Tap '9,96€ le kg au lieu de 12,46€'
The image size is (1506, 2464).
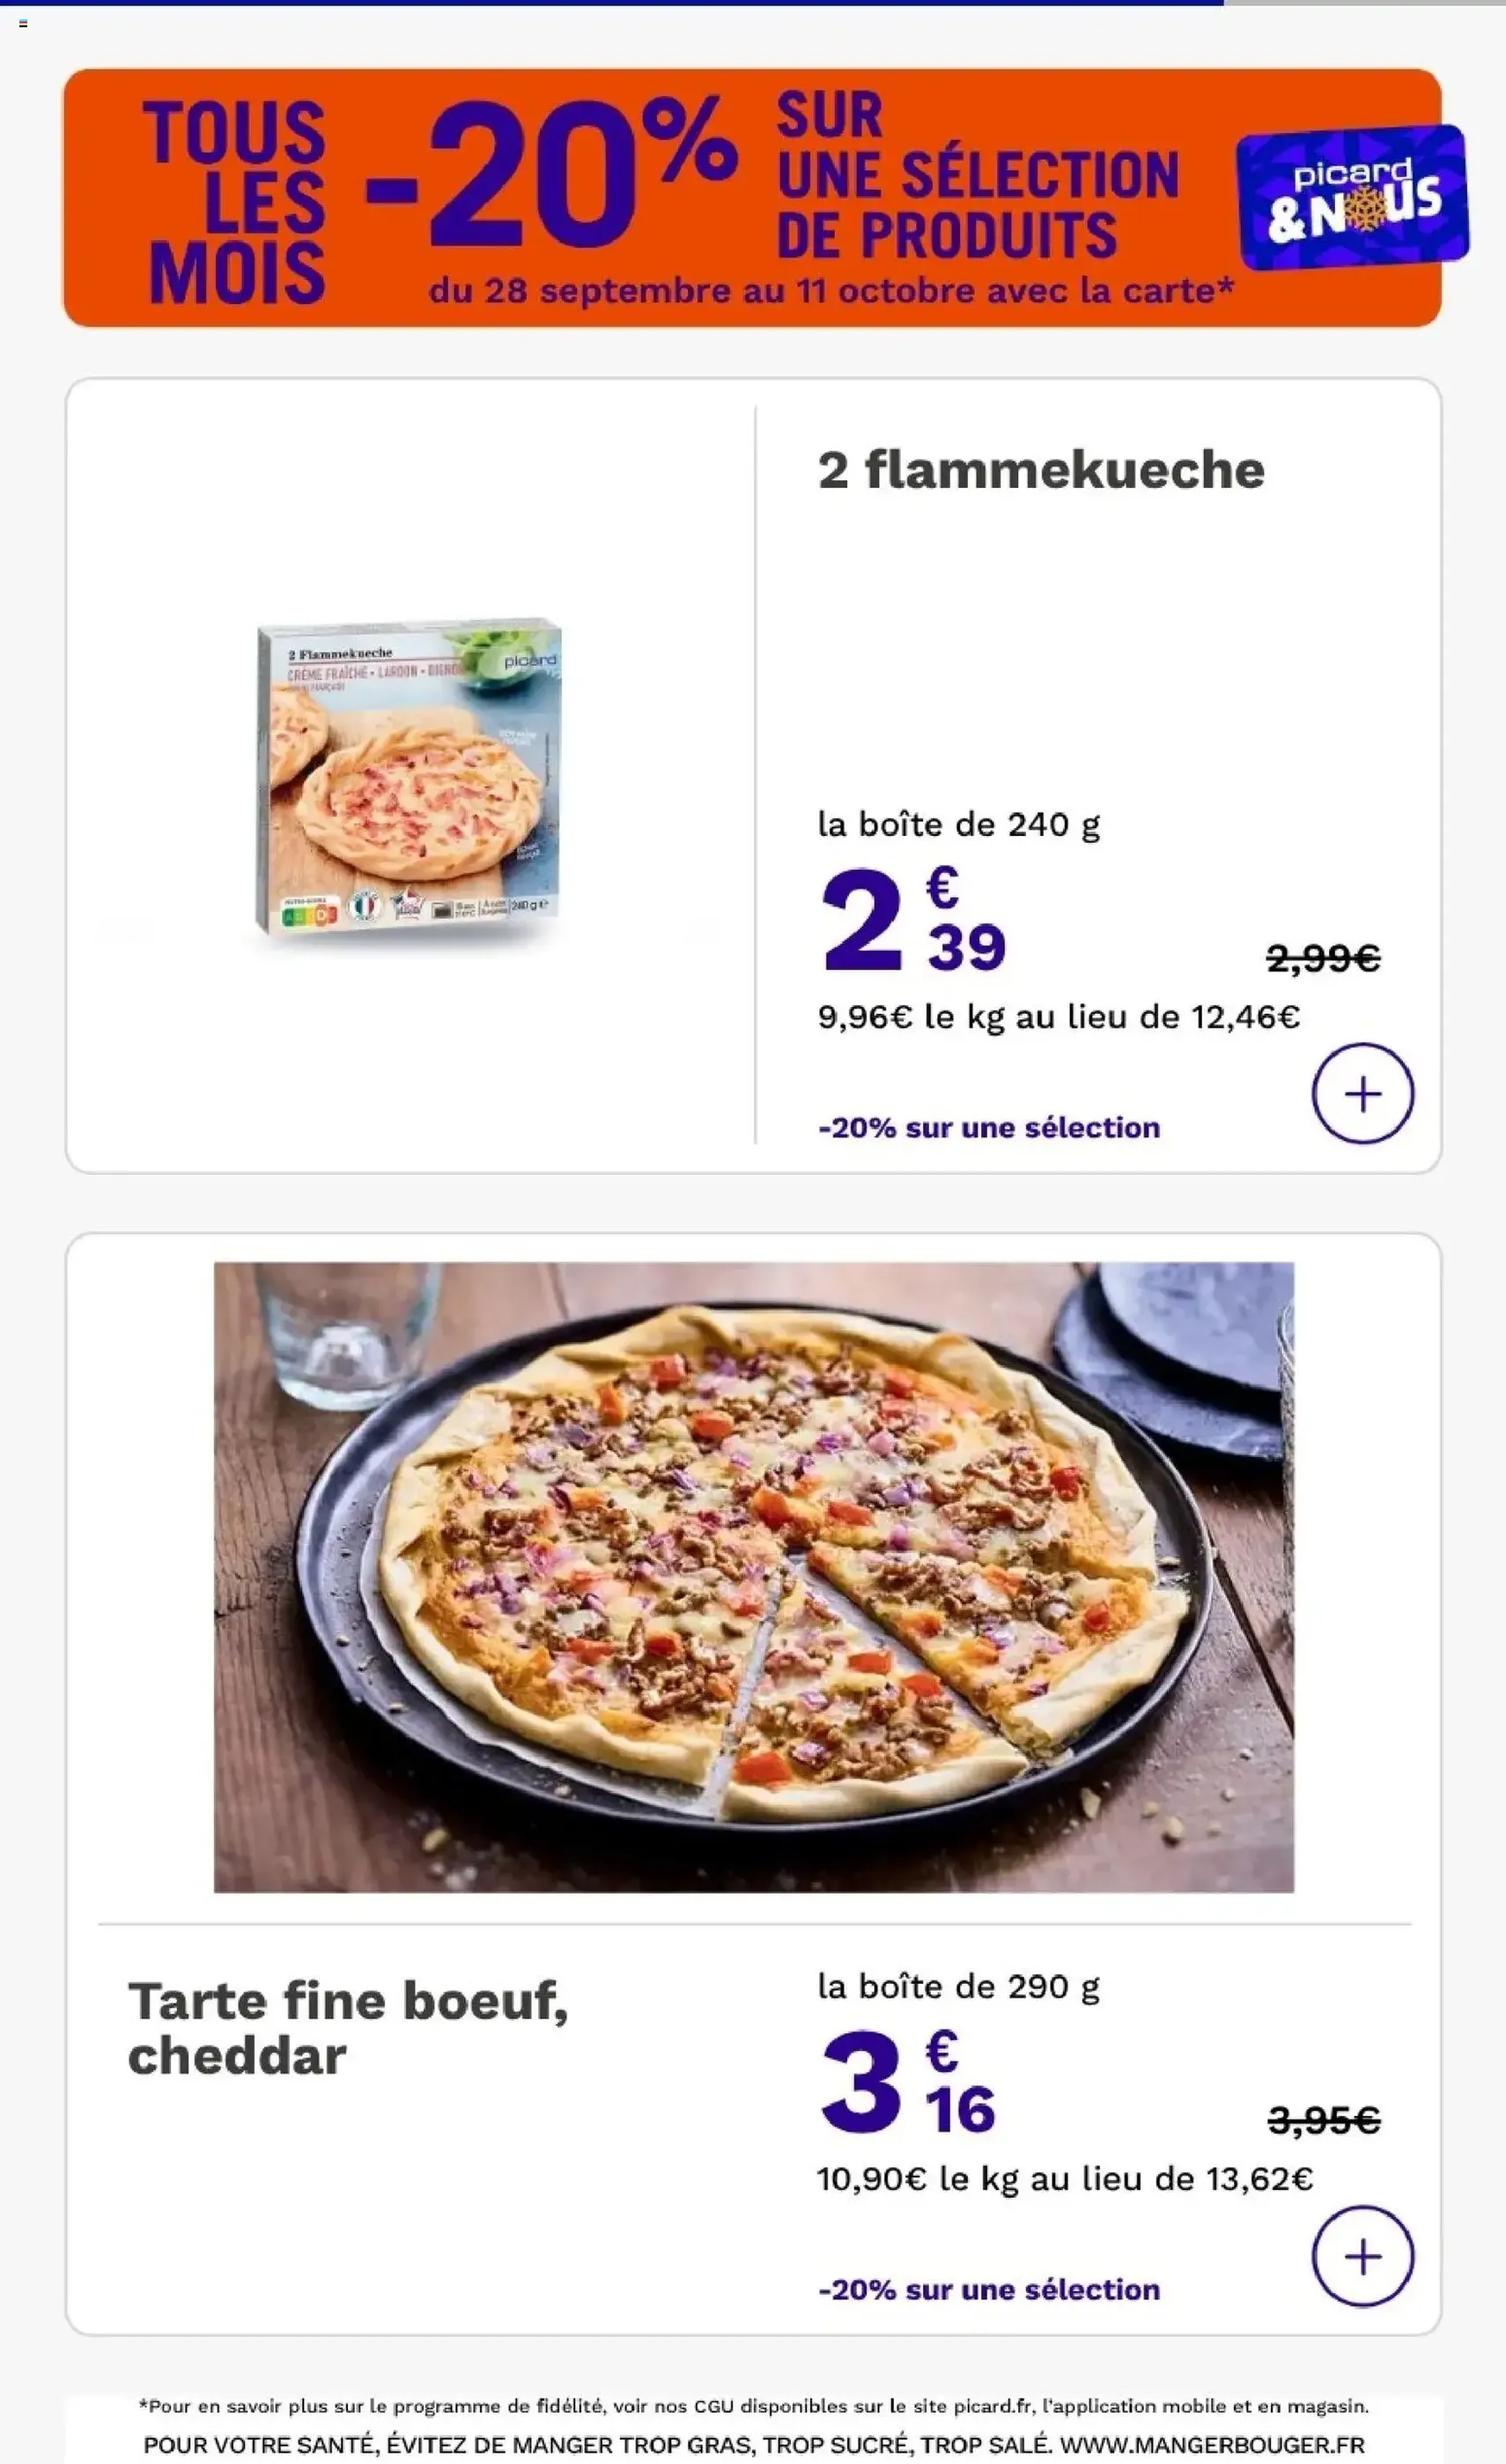click(x=1059, y=1017)
